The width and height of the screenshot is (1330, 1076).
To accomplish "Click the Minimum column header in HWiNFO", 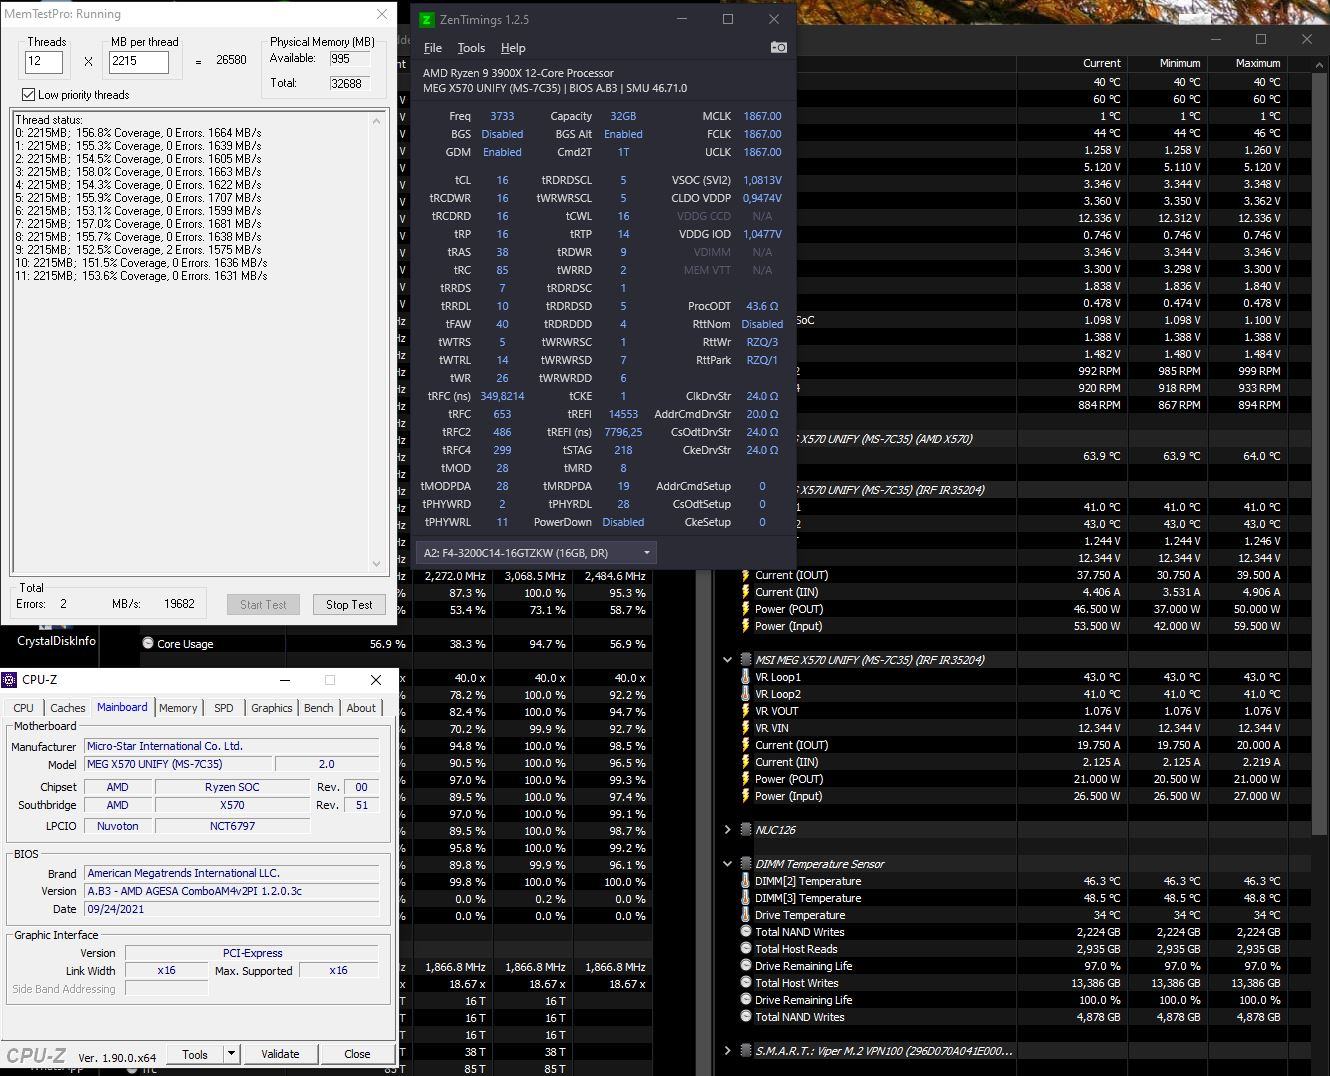I will coord(1180,63).
